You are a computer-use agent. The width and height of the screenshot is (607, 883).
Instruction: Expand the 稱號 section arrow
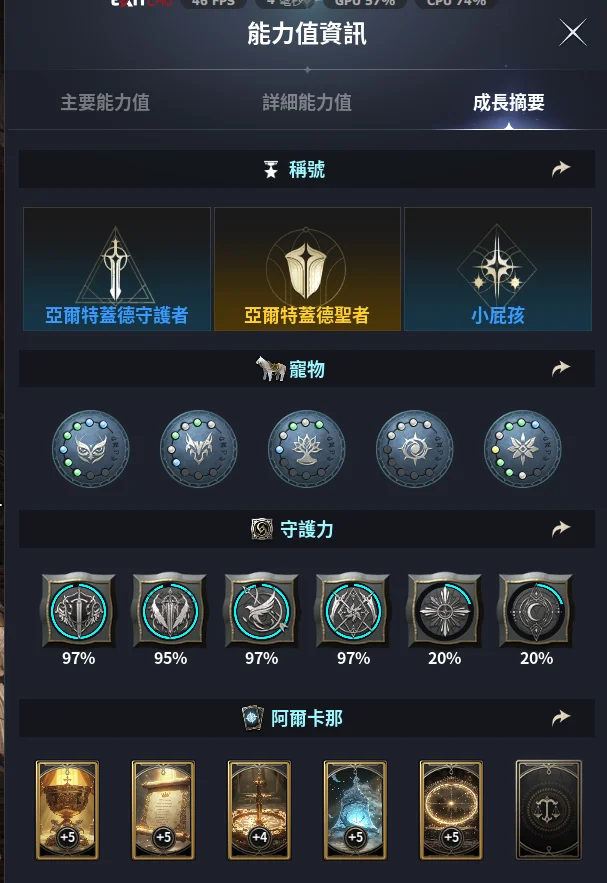click(x=561, y=168)
